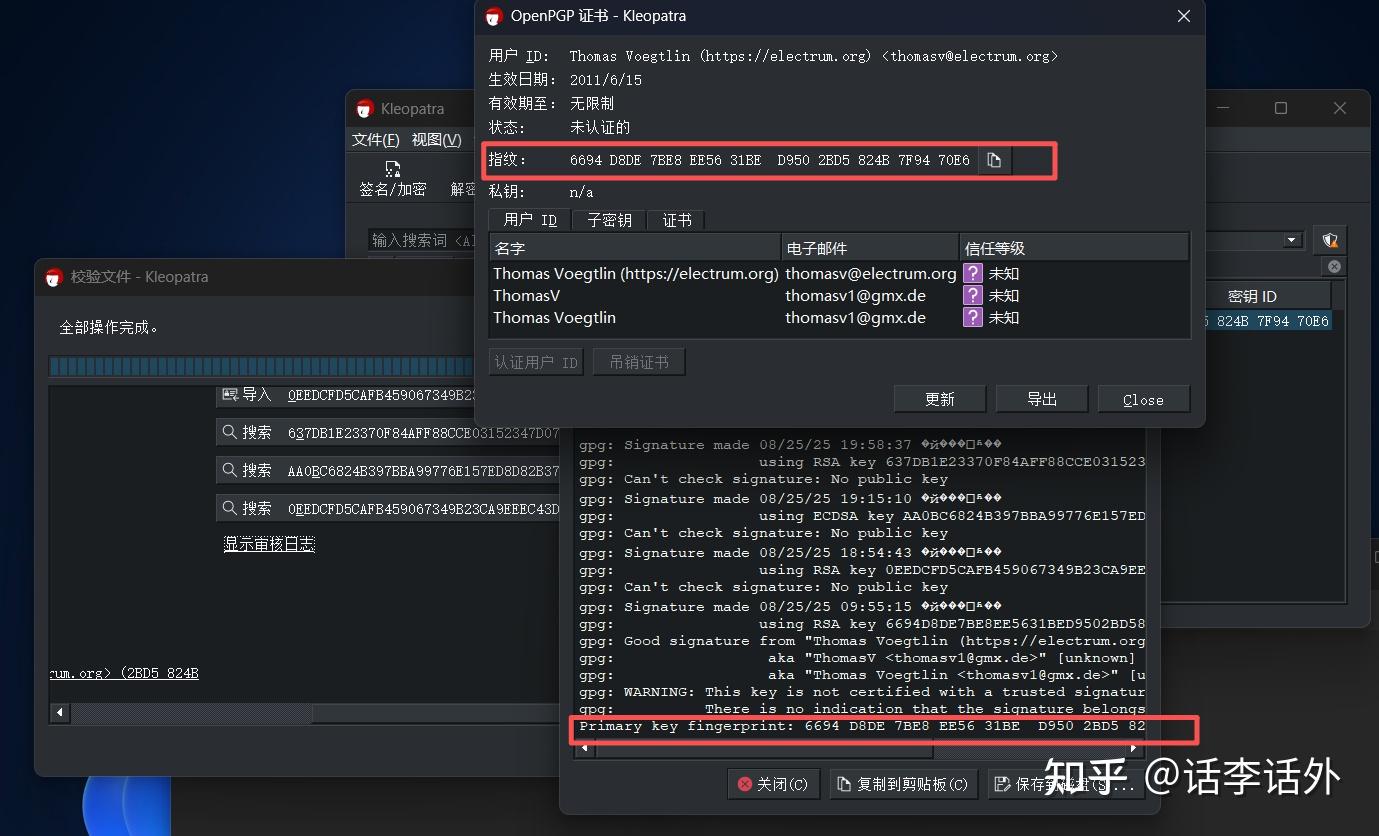Click the Kleopatra logo in the main window title
The height and width of the screenshot is (836, 1379).
364,109
